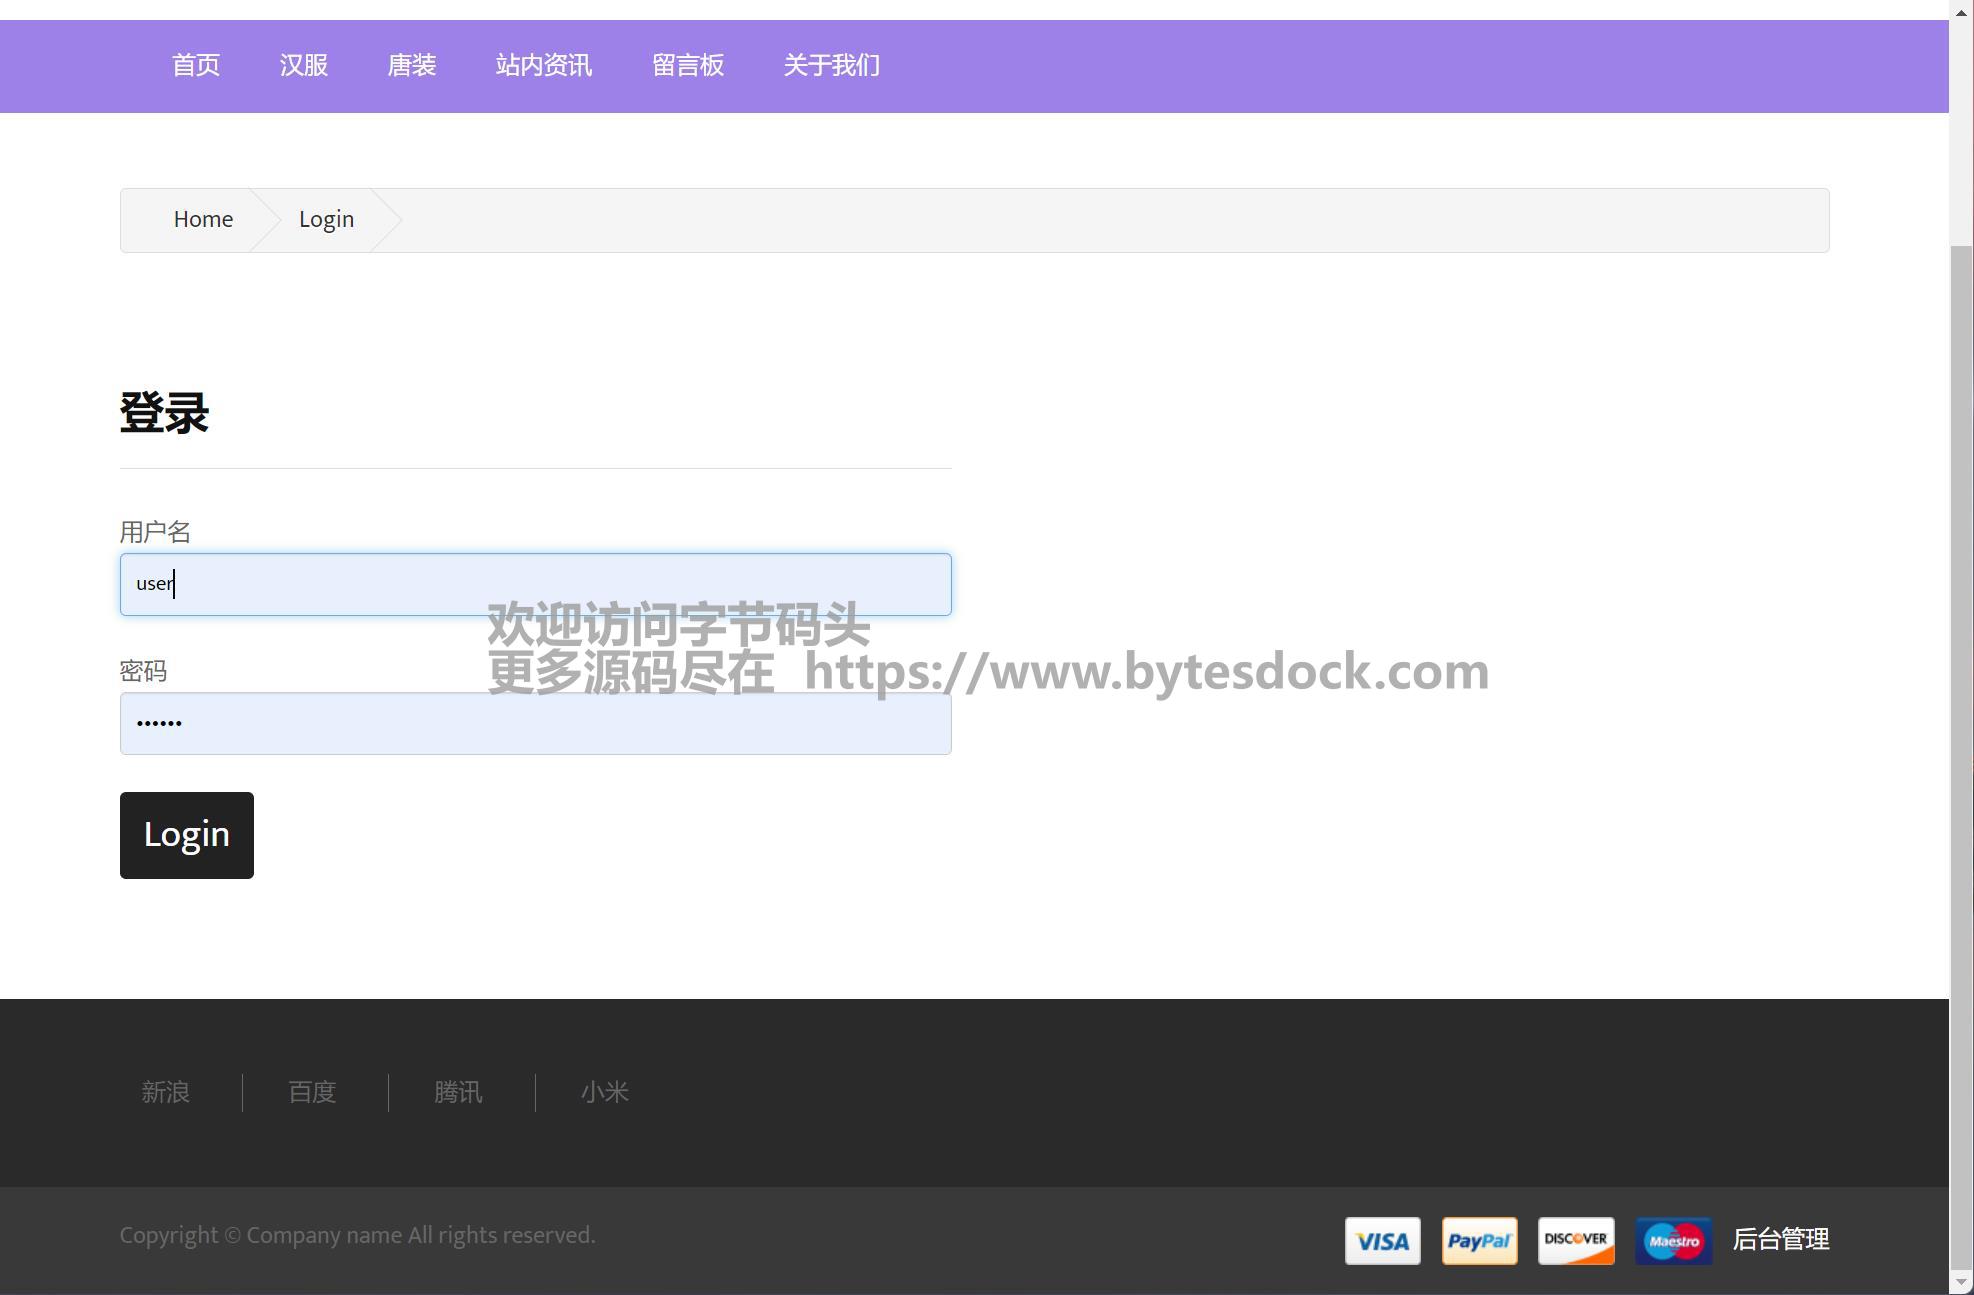
Task: Open the 后台管理 admin link
Action: [1780, 1240]
